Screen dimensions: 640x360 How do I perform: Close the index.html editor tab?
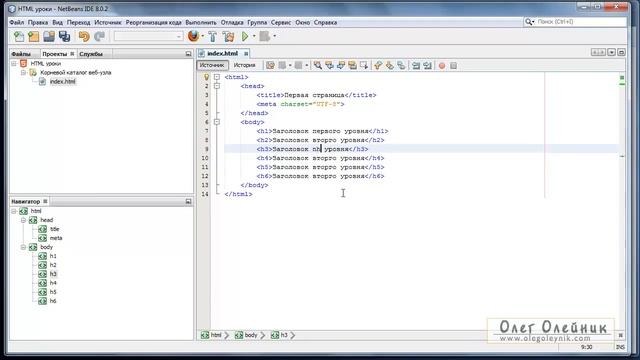246,53
